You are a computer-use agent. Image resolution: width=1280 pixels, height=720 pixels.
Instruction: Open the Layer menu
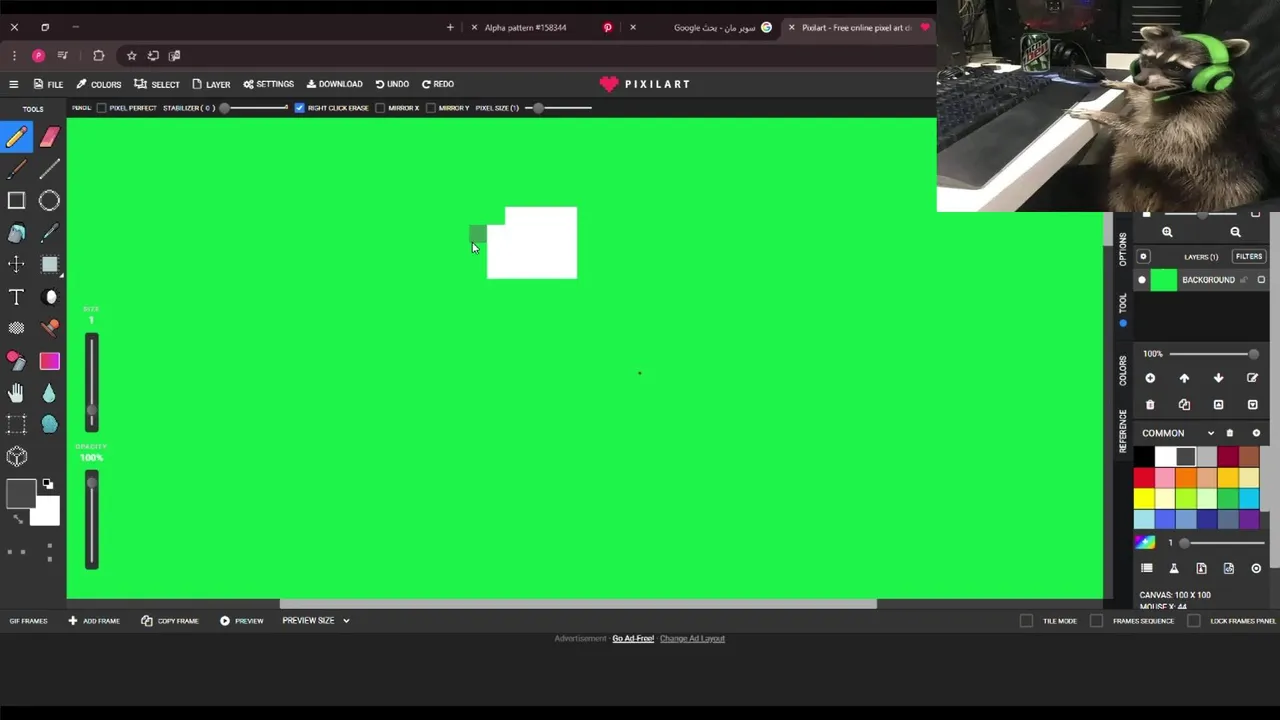coord(211,84)
